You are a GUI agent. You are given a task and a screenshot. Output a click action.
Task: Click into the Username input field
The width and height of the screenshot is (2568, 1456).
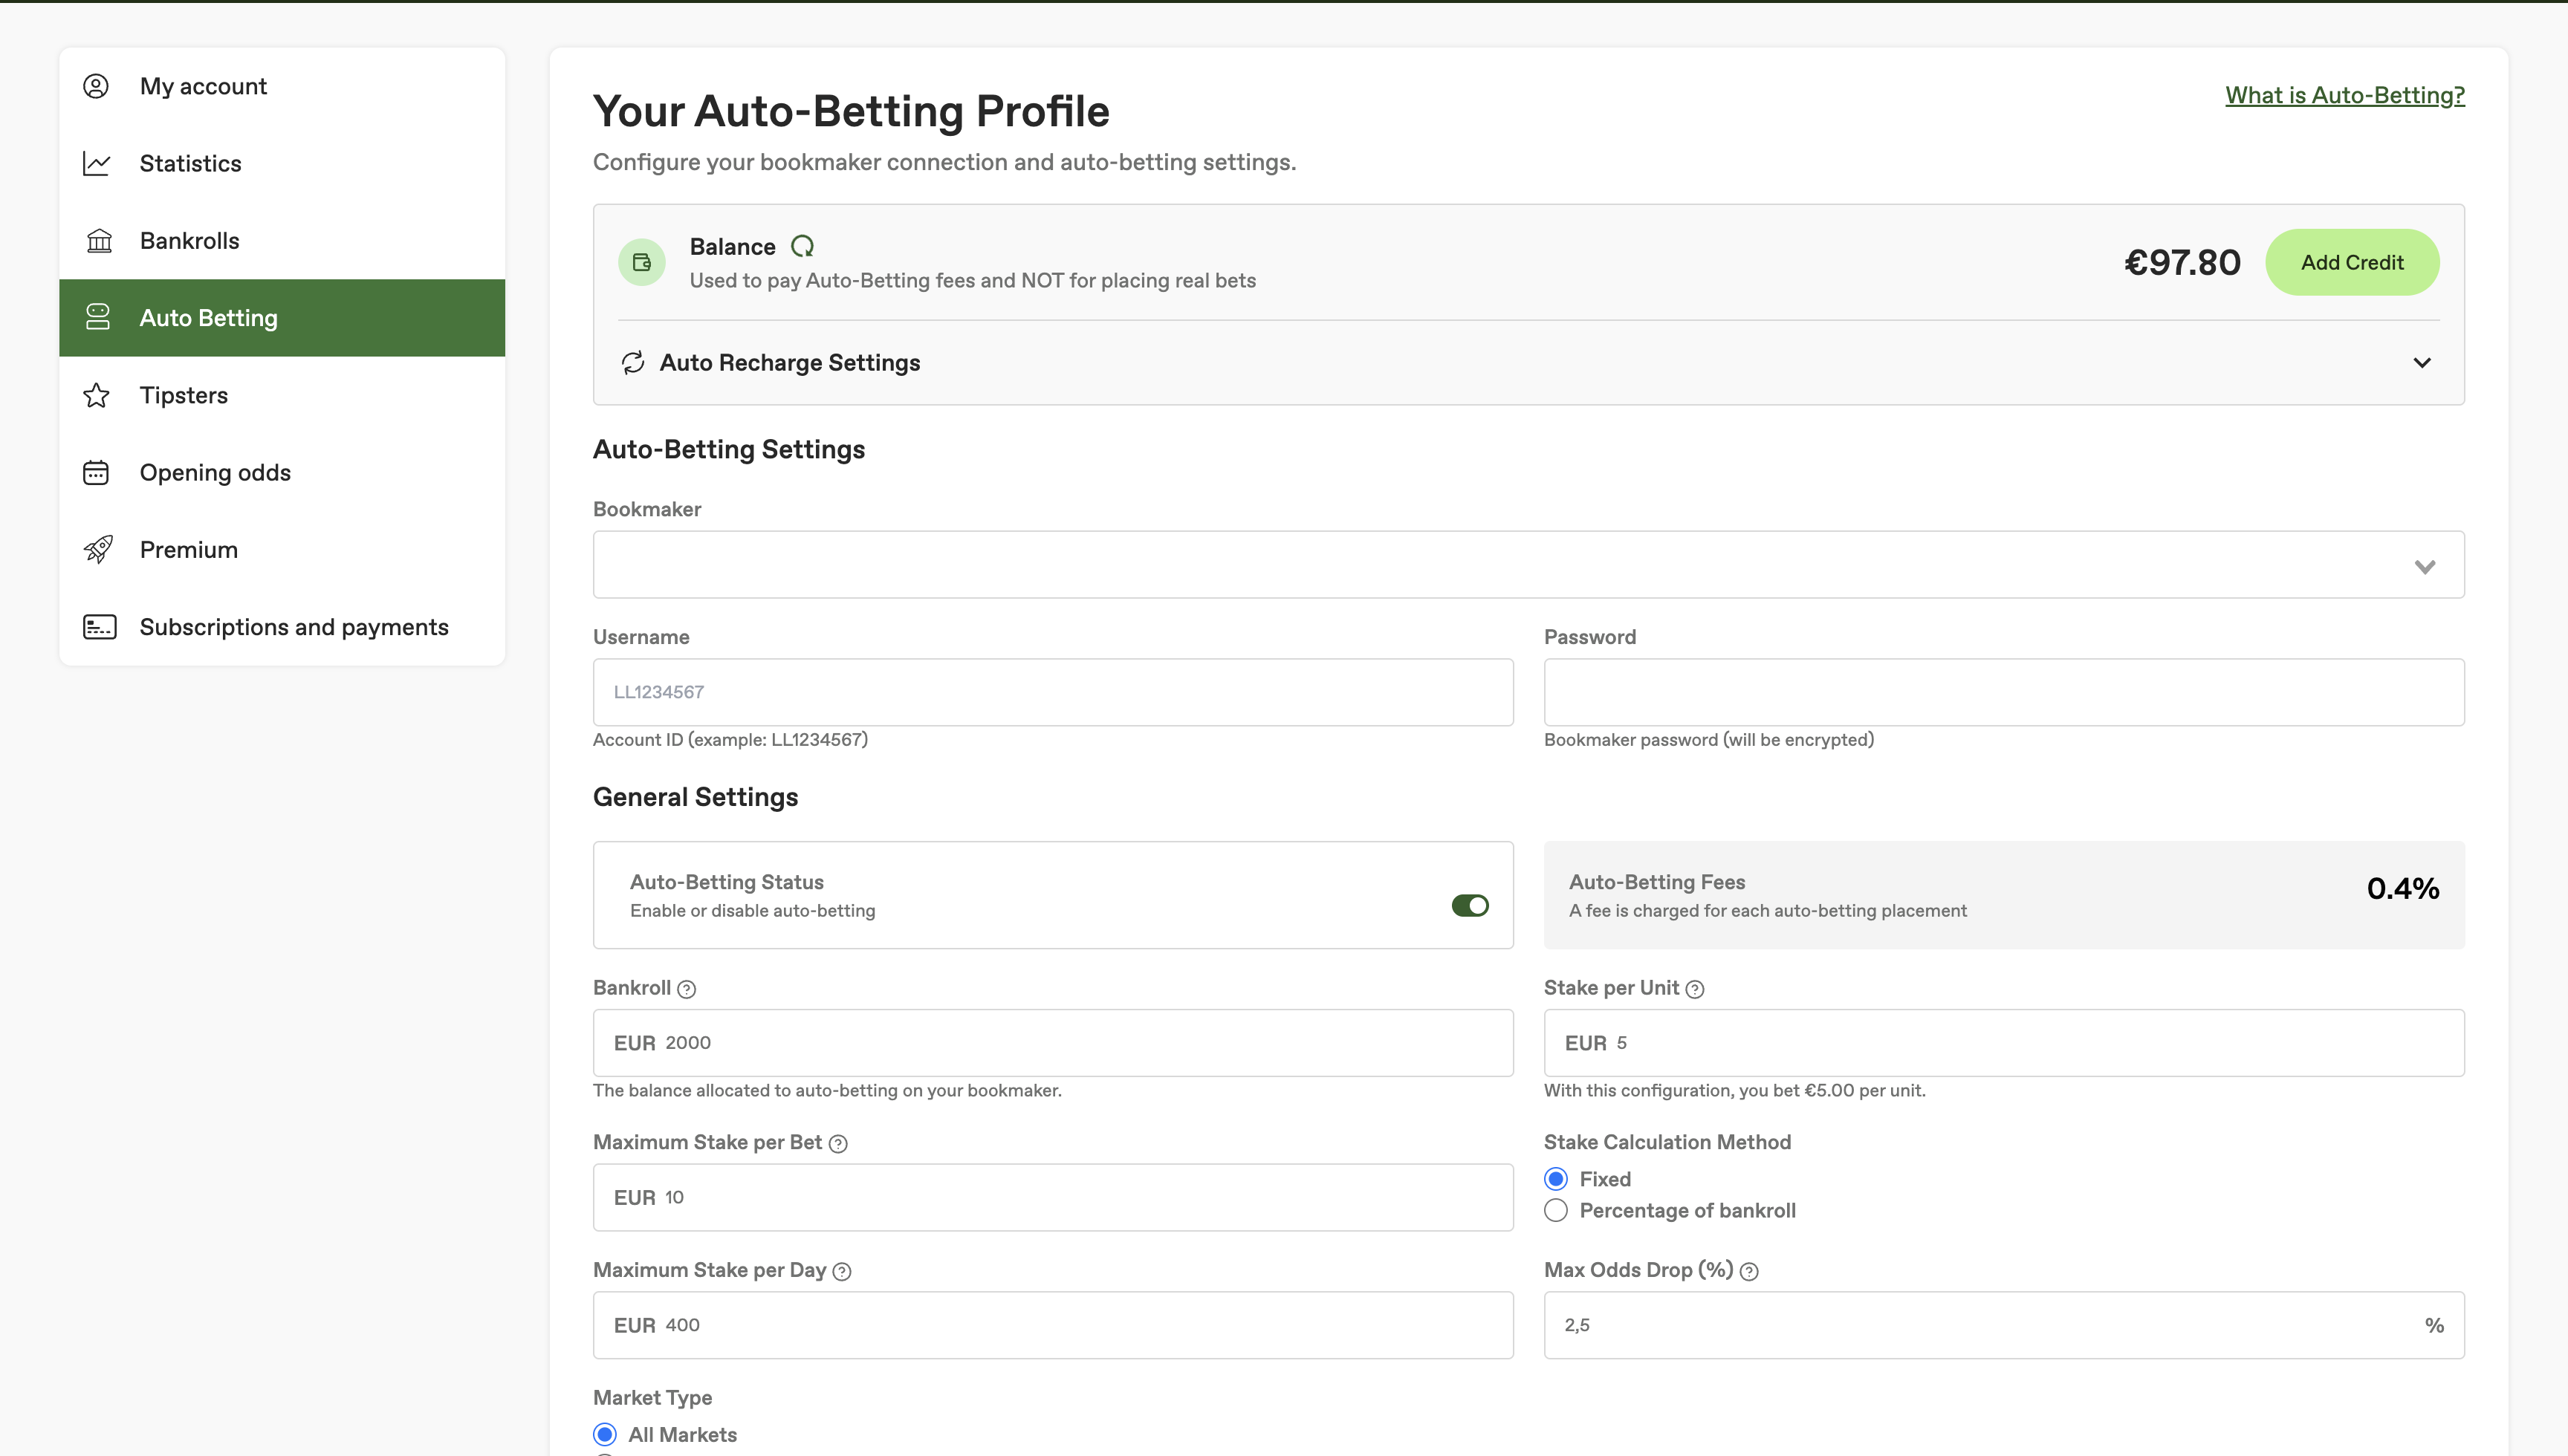pos(1053,692)
